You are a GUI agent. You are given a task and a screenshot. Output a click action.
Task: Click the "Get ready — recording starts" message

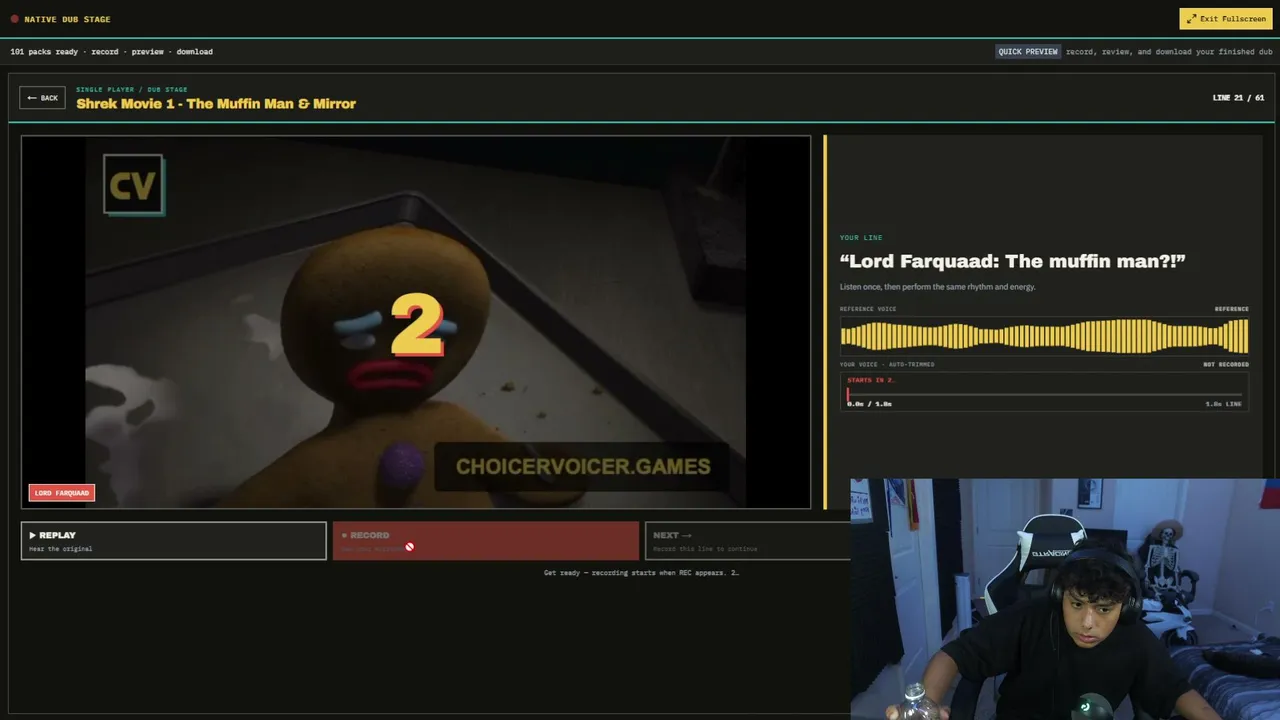(x=641, y=573)
